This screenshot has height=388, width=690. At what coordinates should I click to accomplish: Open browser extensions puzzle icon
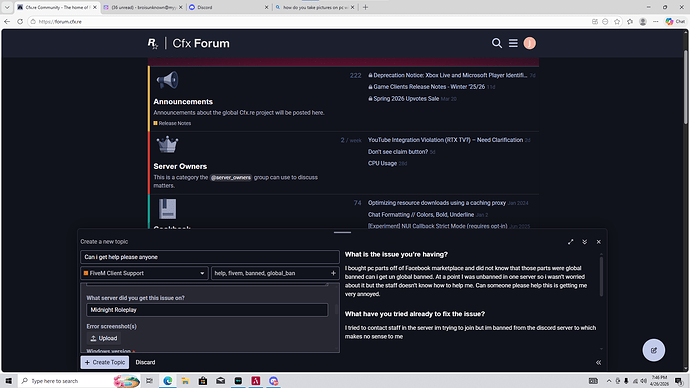(x=630, y=22)
